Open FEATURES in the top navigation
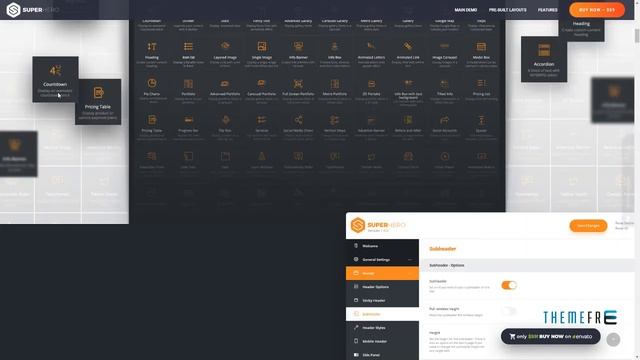This screenshot has width=640, height=360. click(547, 10)
